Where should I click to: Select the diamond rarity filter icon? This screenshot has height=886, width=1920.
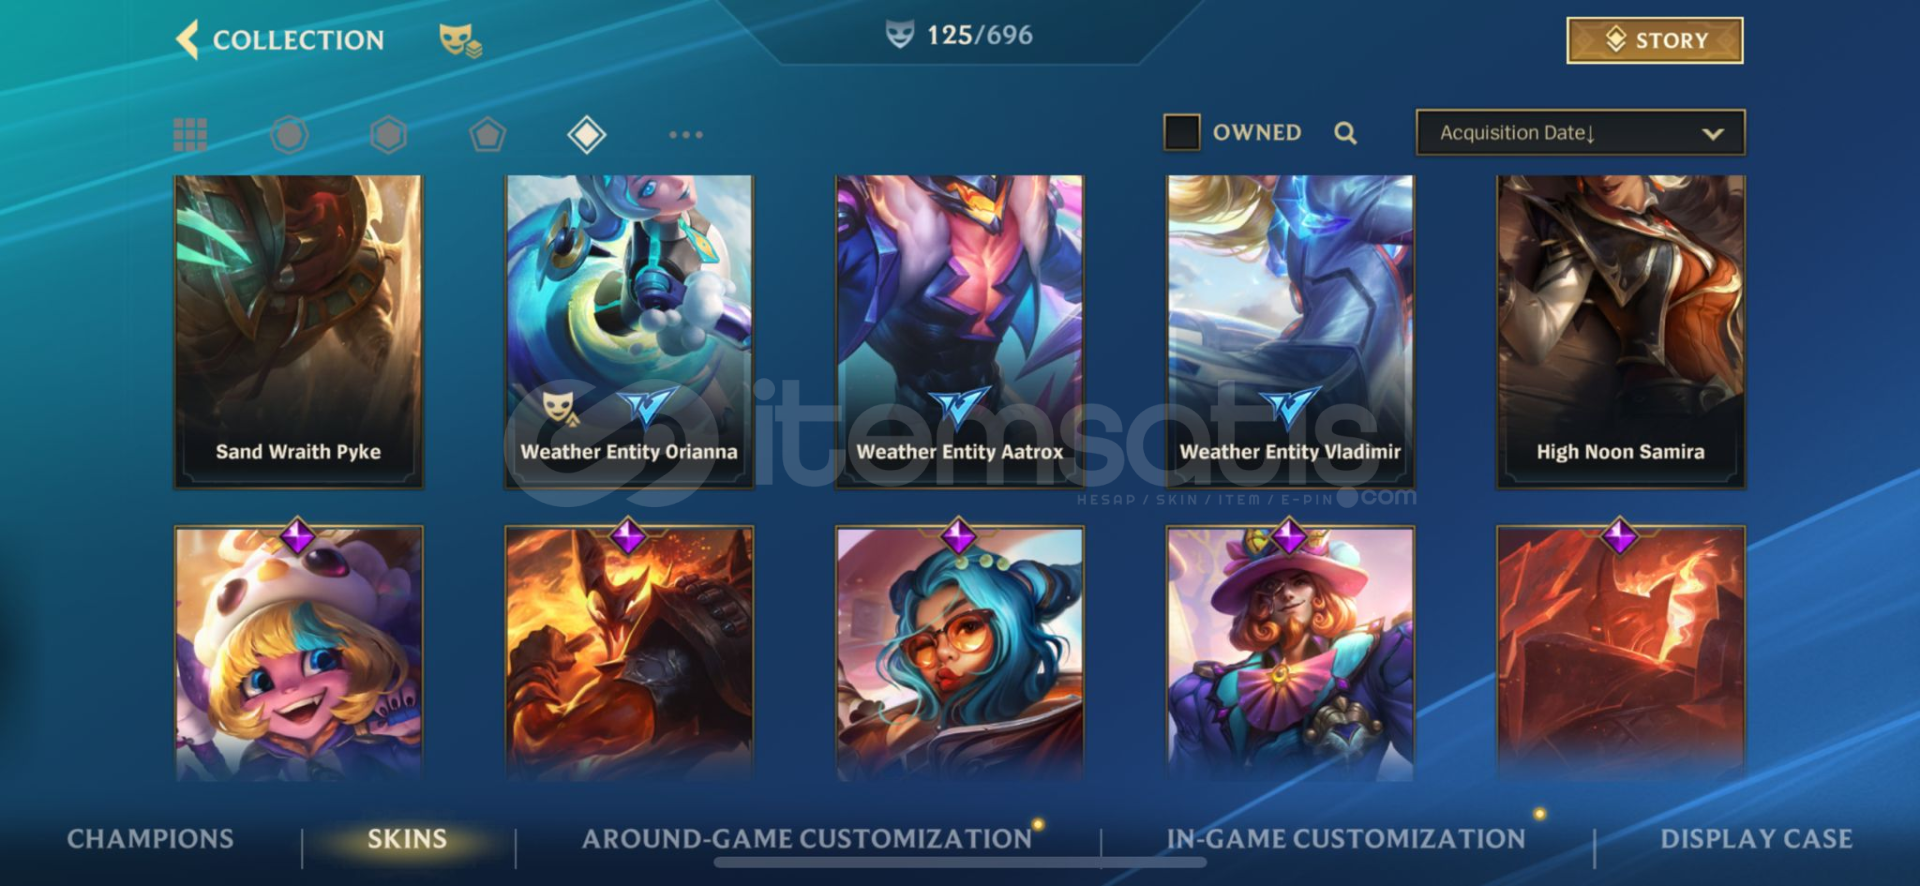pos(586,134)
